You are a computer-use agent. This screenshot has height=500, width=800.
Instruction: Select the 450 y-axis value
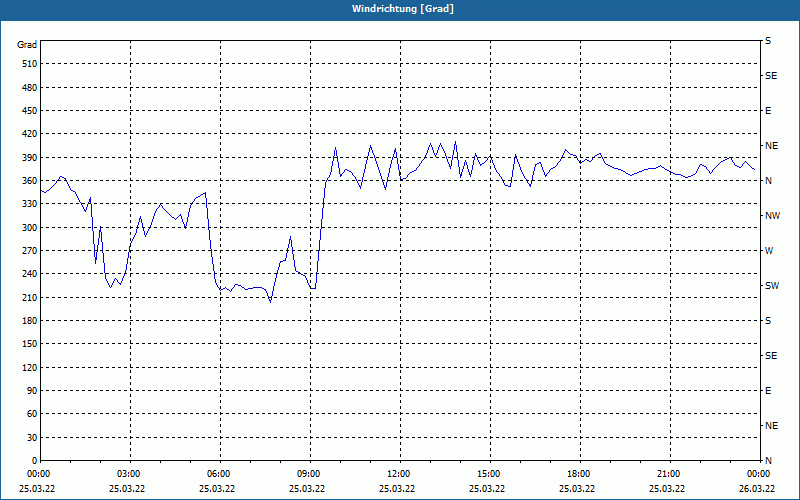coord(29,111)
